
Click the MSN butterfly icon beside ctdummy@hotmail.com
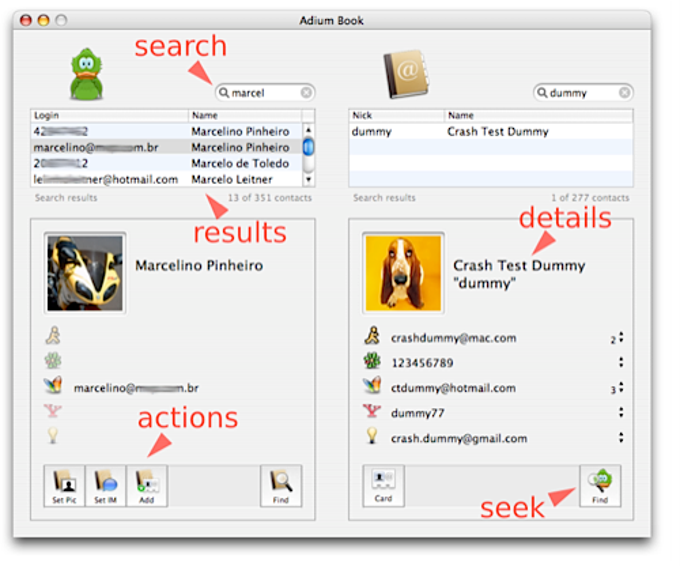pos(372,385)
